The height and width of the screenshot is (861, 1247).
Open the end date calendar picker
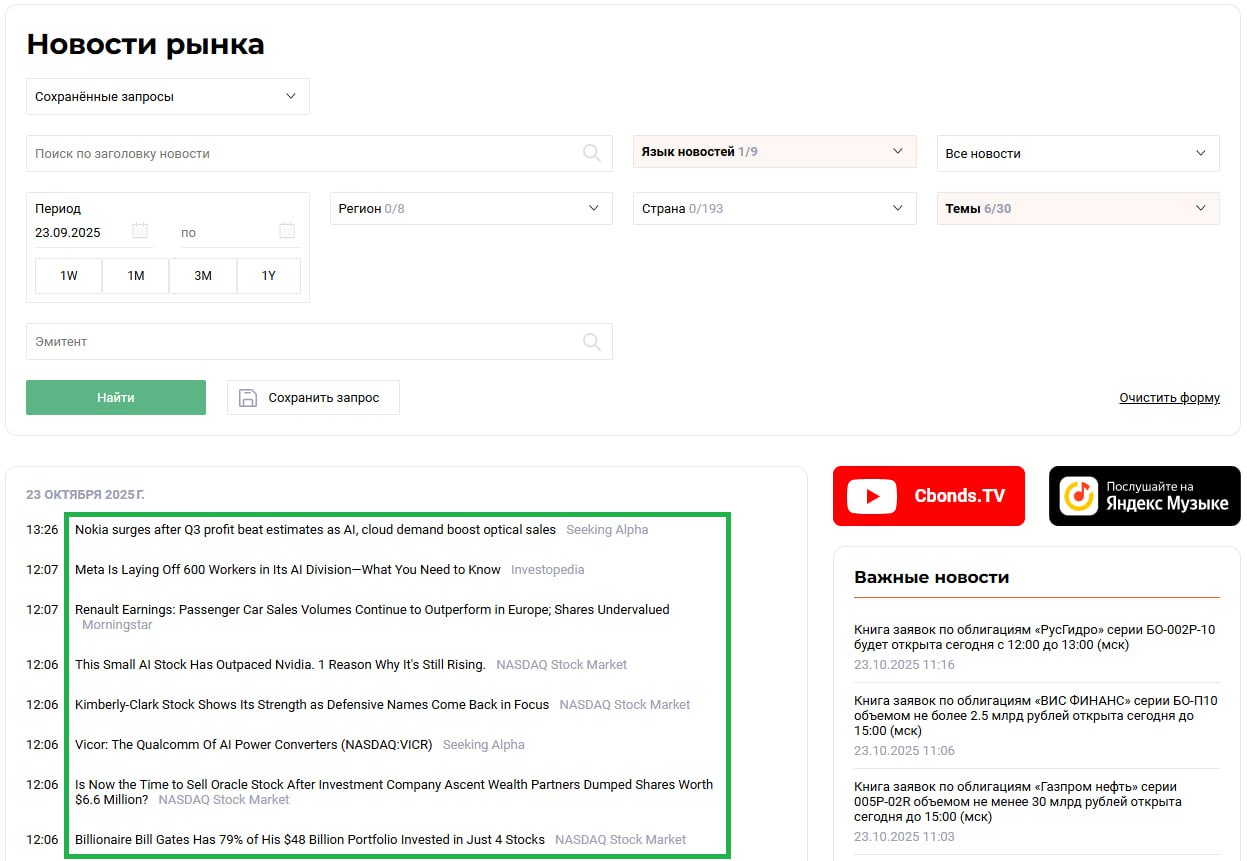pyautogui.click(x=287, y=231)
